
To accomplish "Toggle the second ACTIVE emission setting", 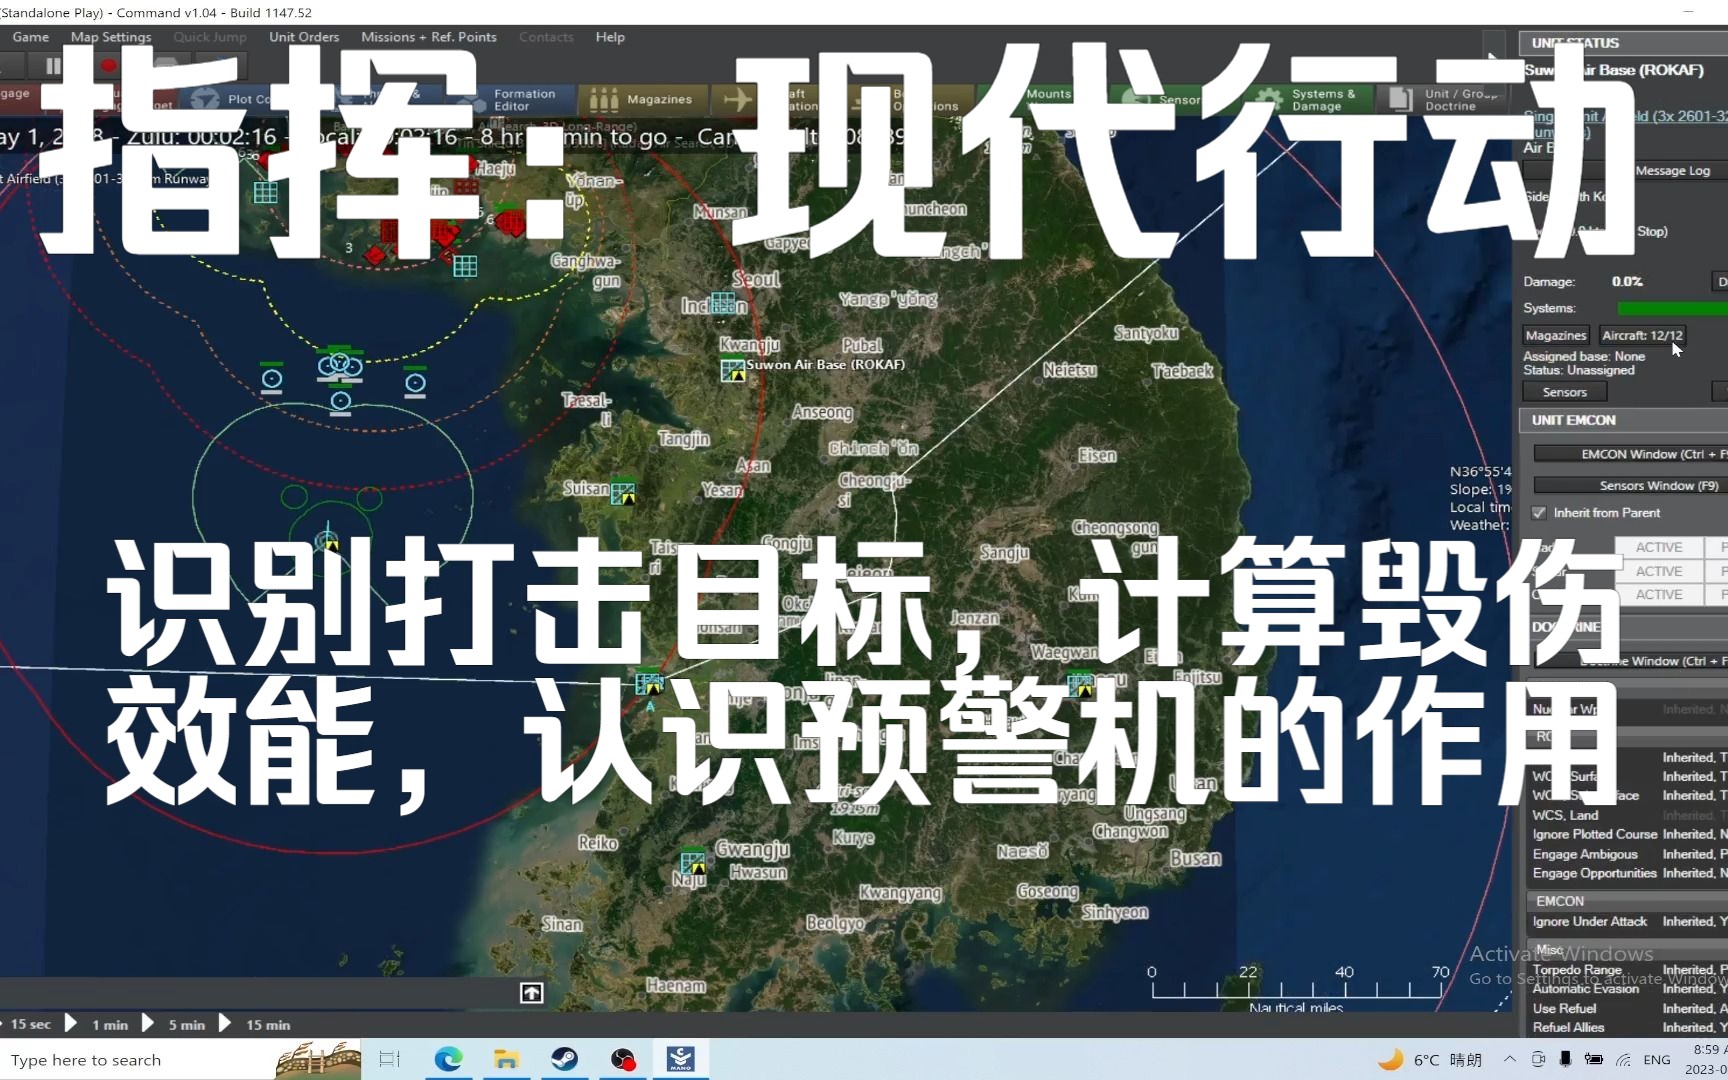I will (x=1659, y=571).
